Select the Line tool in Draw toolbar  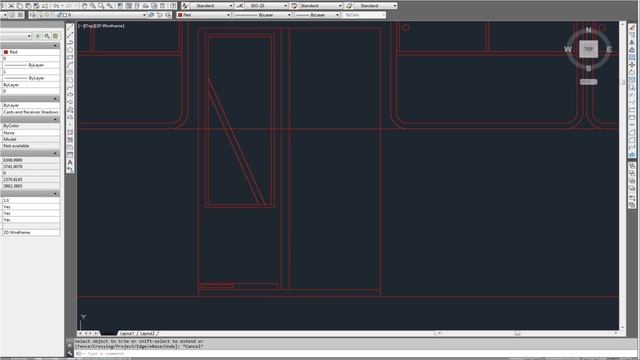click(x=70, y=27)
